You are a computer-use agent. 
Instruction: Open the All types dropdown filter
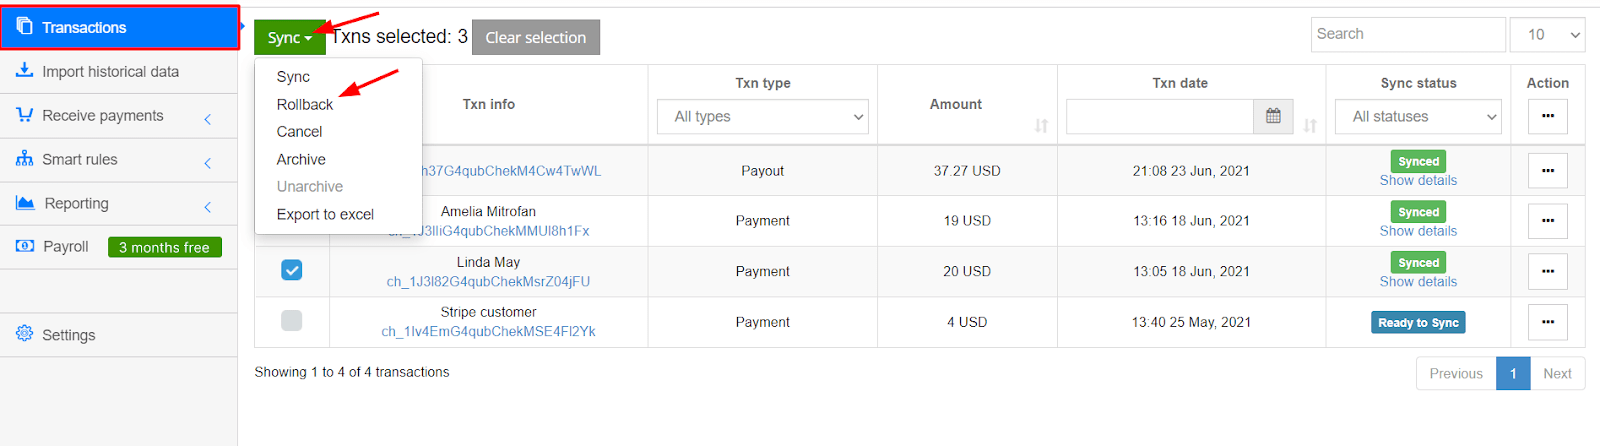763,117
